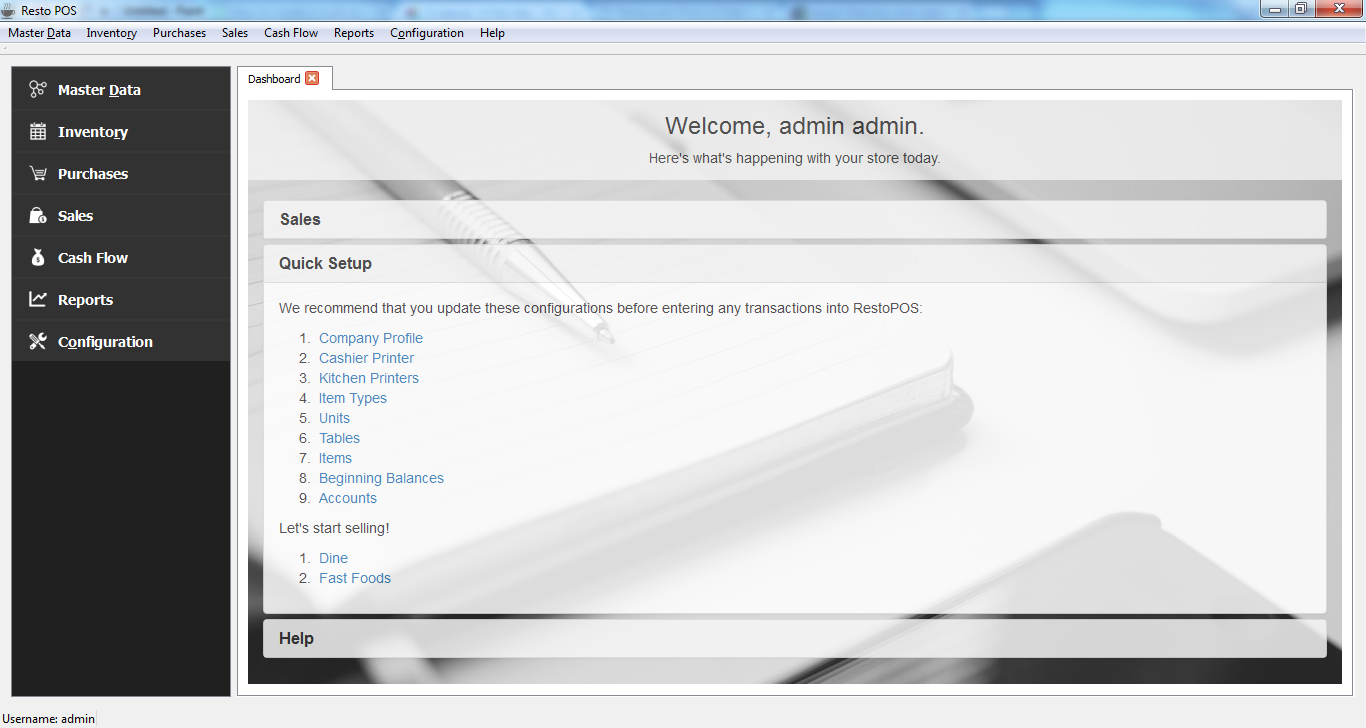
Task: Click the Resto POS title bar app icon
Action: pyautogui.click(x=9, y=9)
